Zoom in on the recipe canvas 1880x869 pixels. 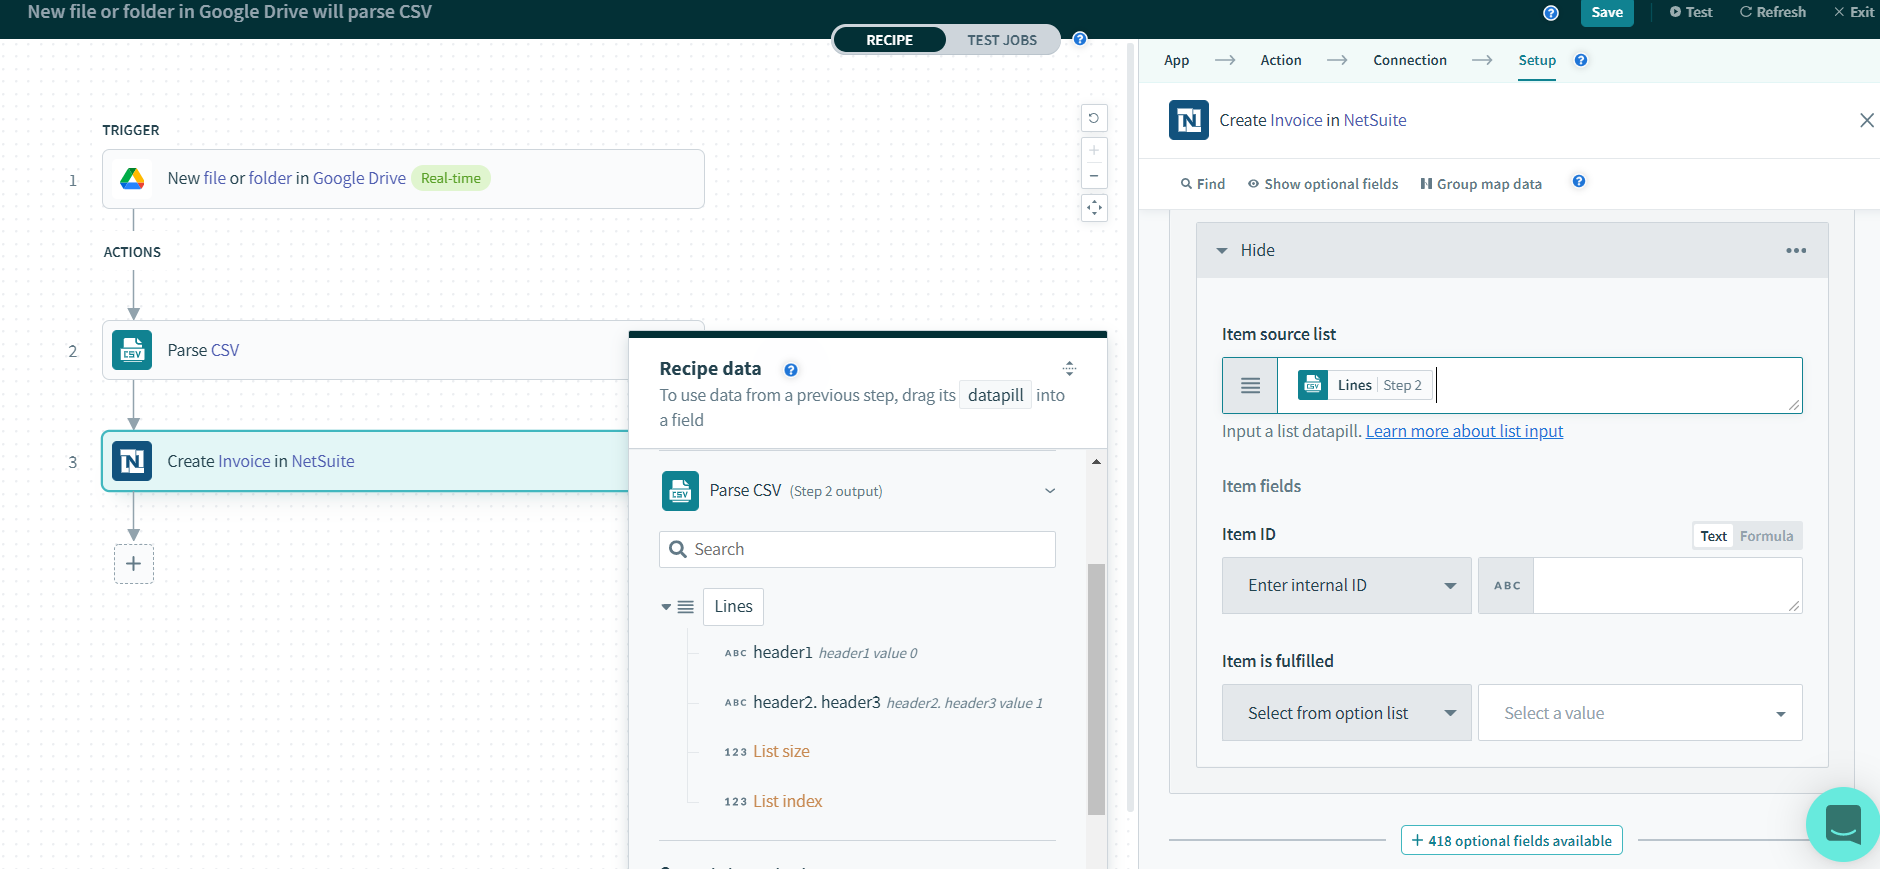coord(1094,150)
